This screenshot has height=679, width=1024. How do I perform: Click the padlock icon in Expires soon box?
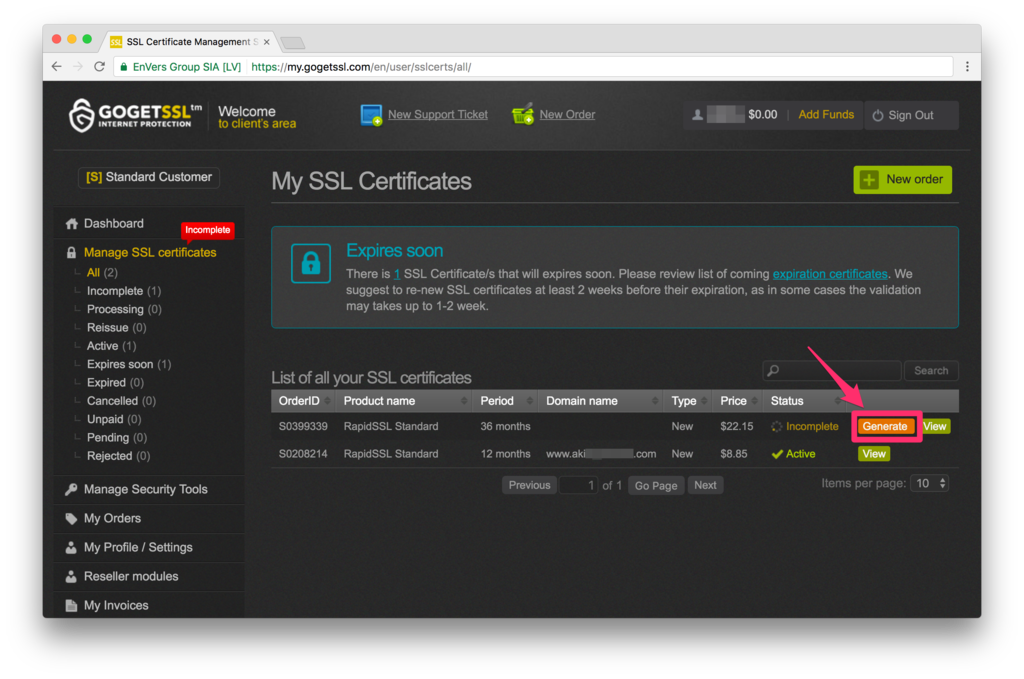click(311, 263)
